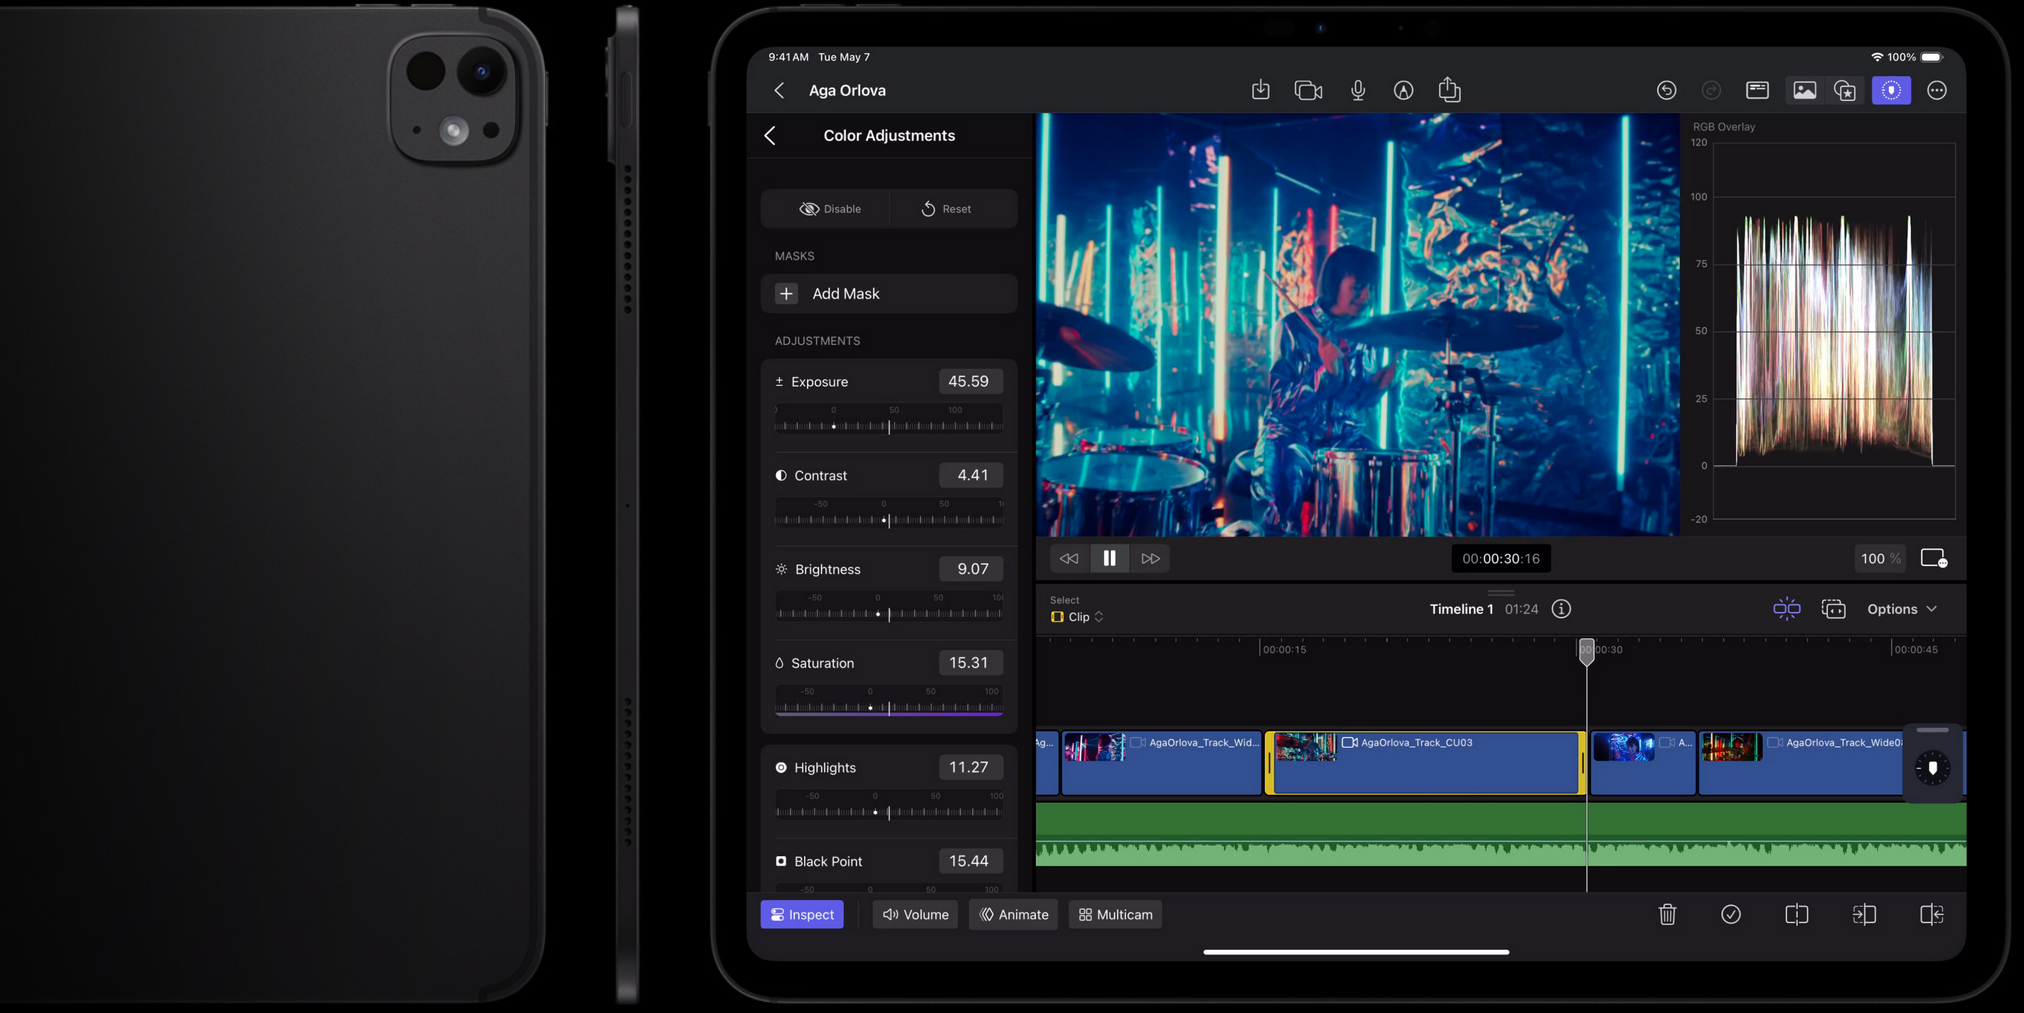The height and width of the screenshot is (1013, 2024).
Task: Expand the Options dropdown in timeline
Action: (x=1902, y=609)
